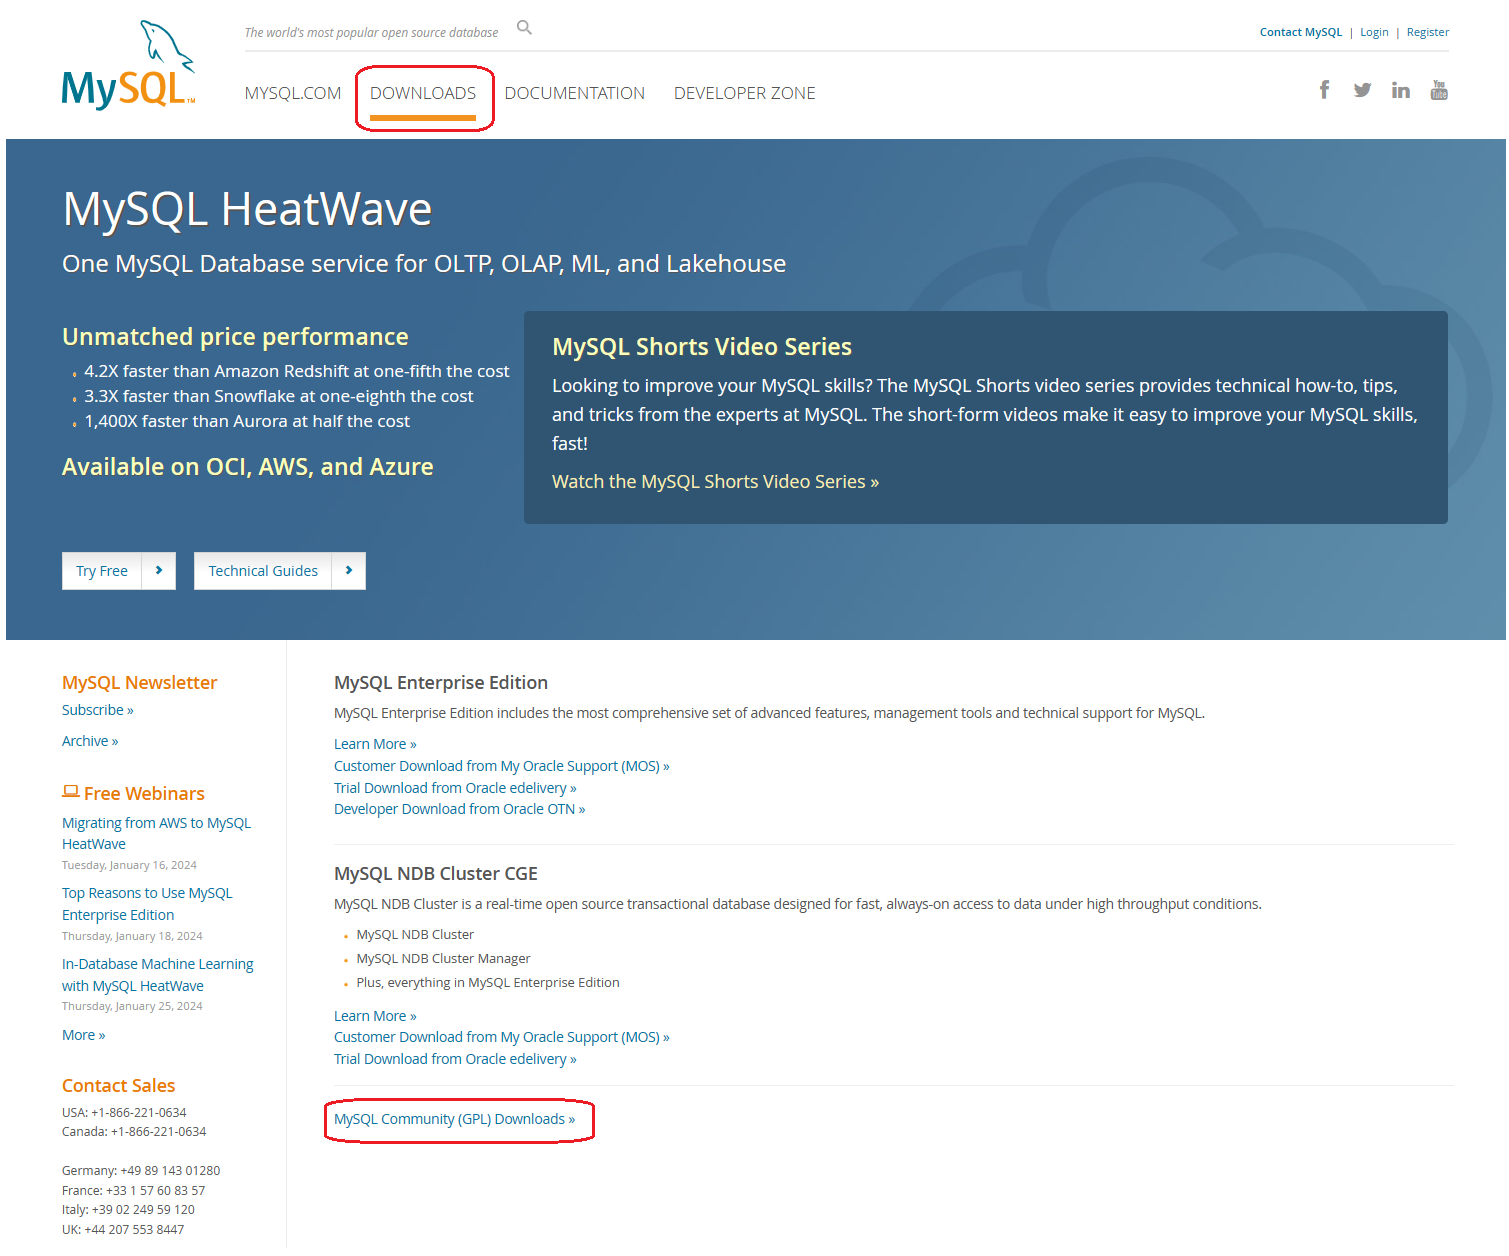Click the Login link
This screenshot has width=1509, height=1256.
[x=1374, y=32]
